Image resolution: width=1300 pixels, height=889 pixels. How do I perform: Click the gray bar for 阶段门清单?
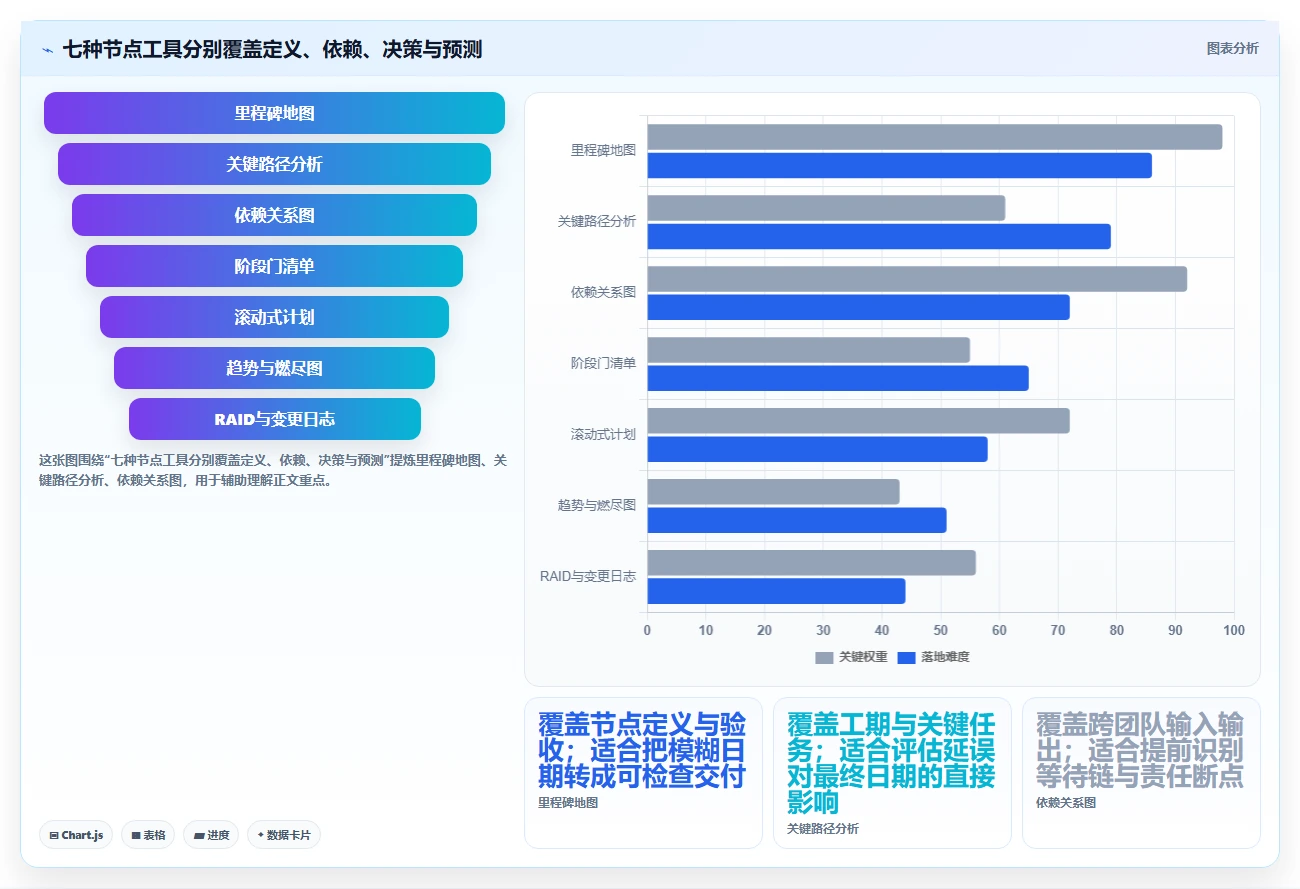pyautogui.click(x=808, y=350)
